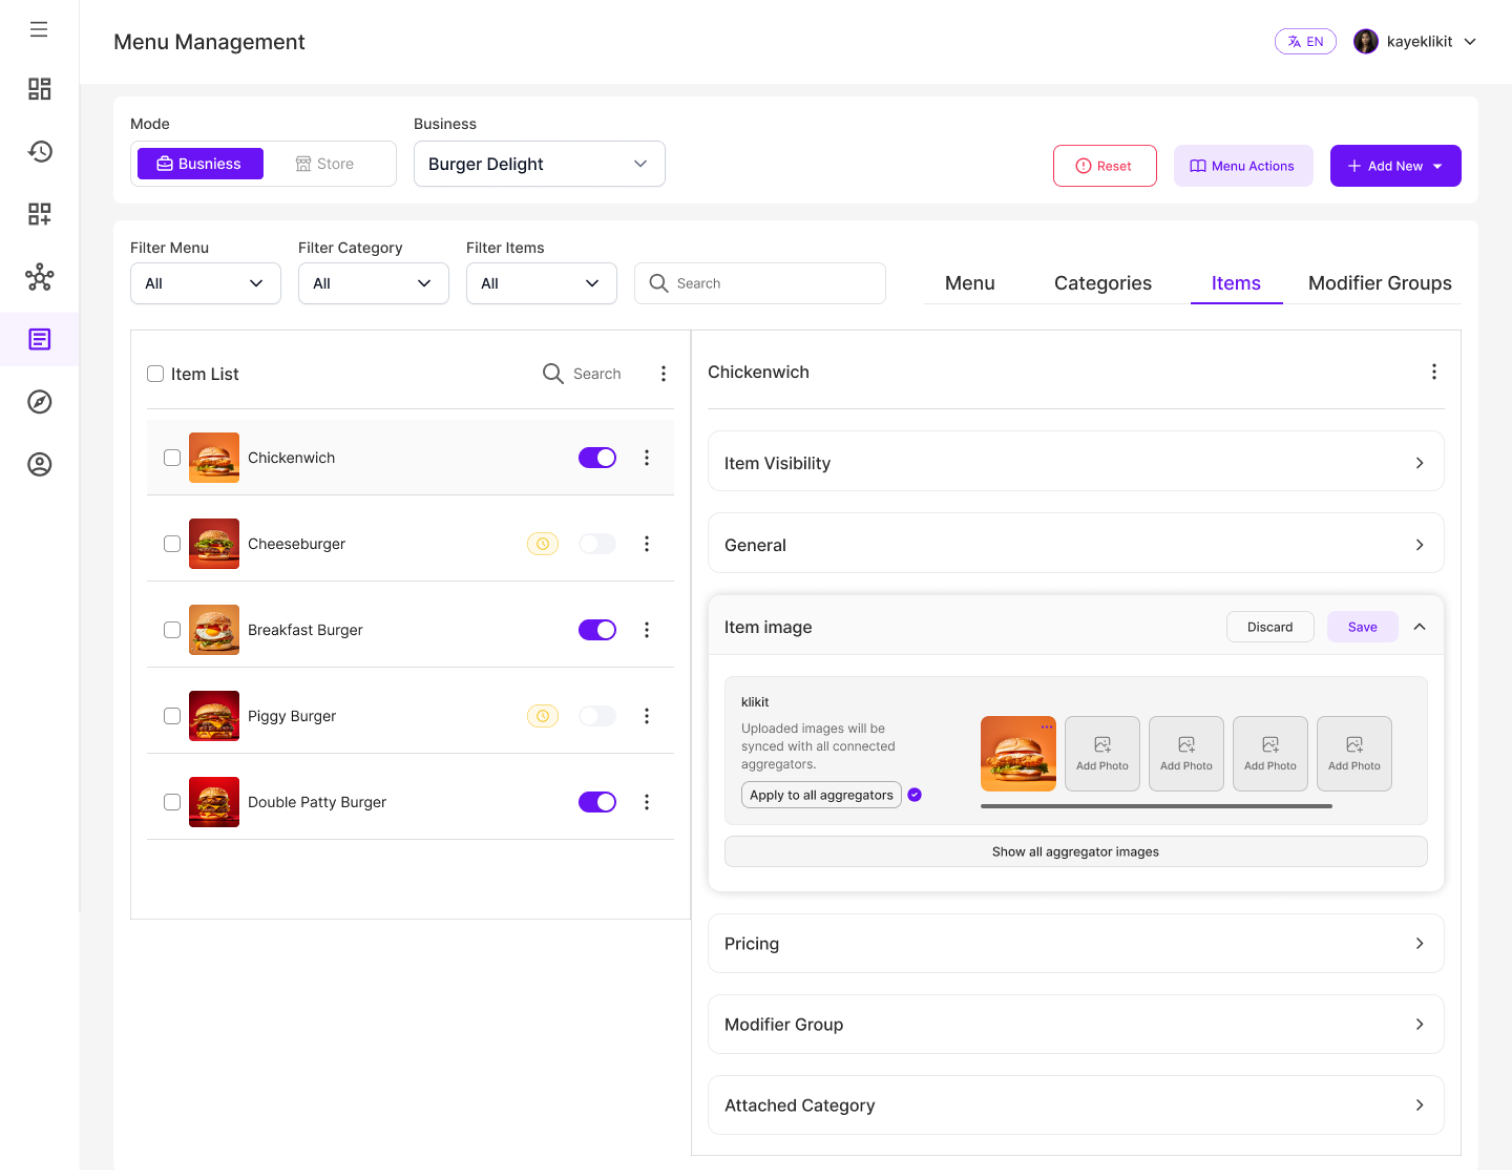Expand the Pricing section

point(1075,943)
